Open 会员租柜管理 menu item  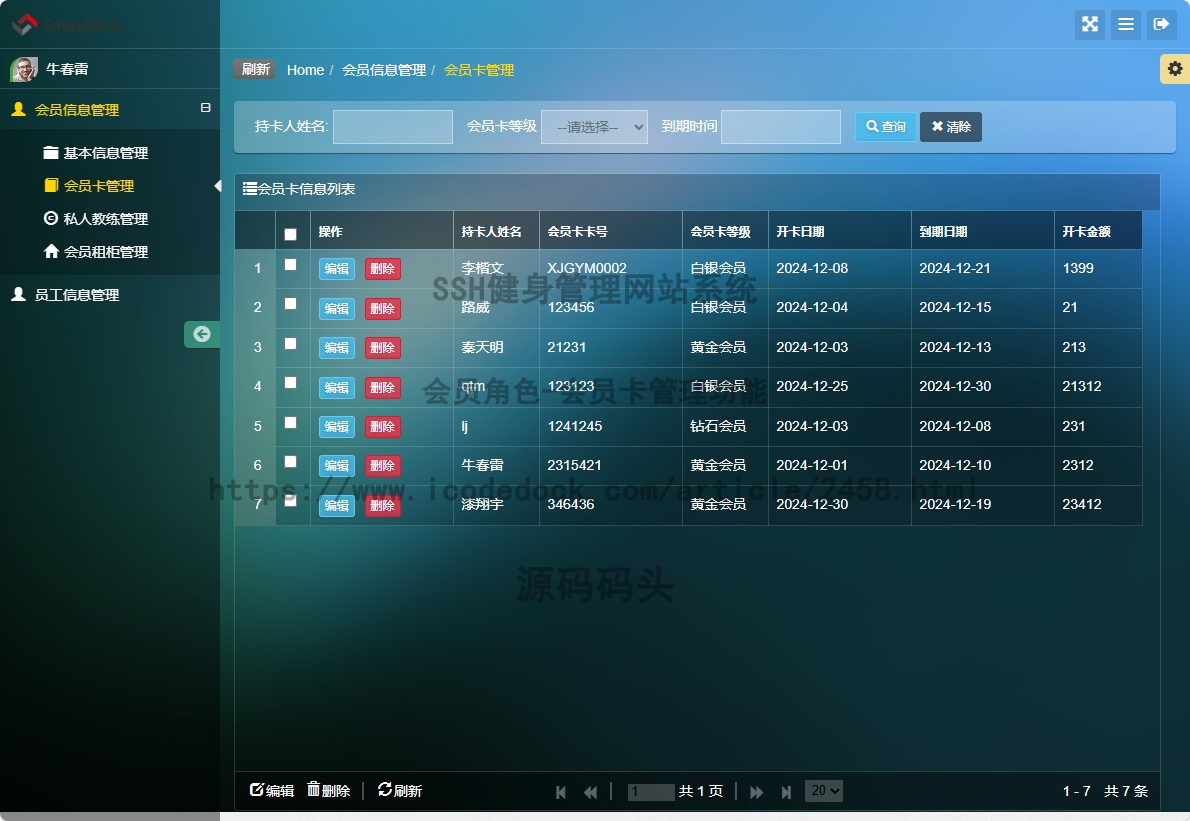click(x=96, y=251)
